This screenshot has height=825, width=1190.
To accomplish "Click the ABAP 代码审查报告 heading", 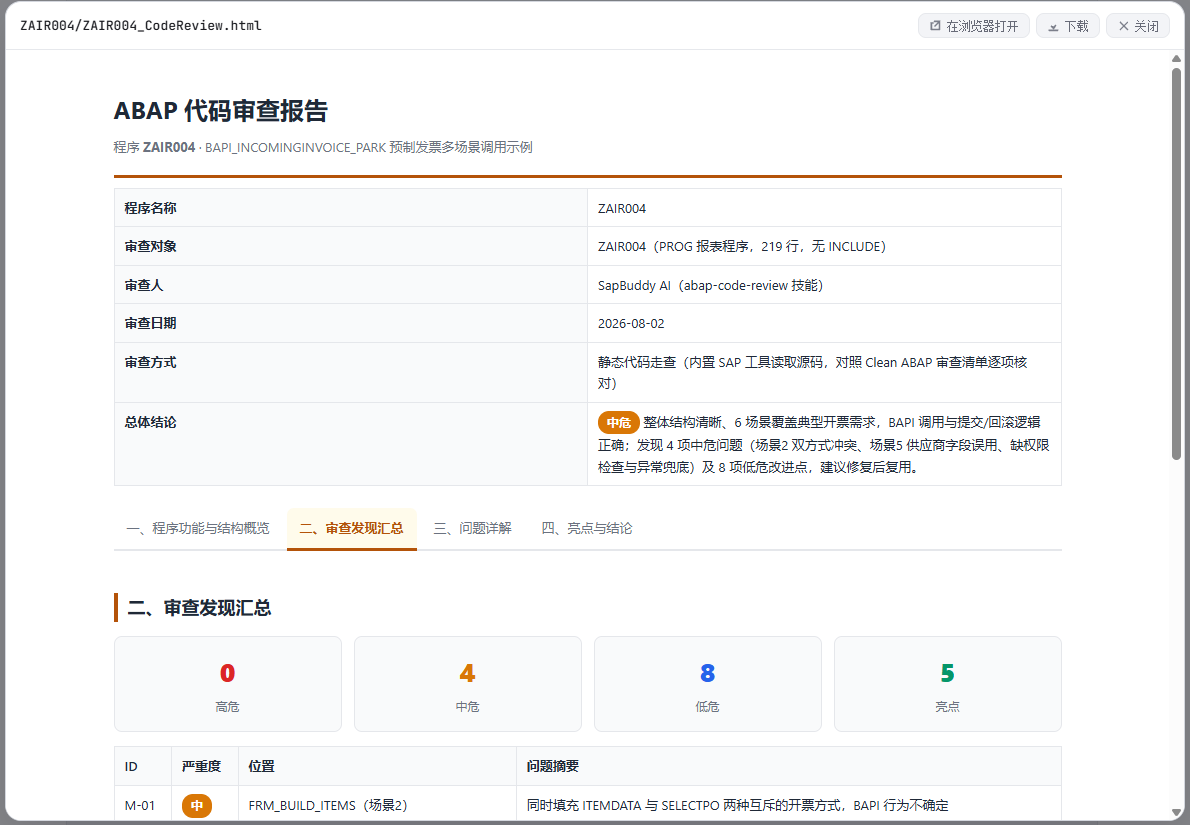I will point(221,111).
